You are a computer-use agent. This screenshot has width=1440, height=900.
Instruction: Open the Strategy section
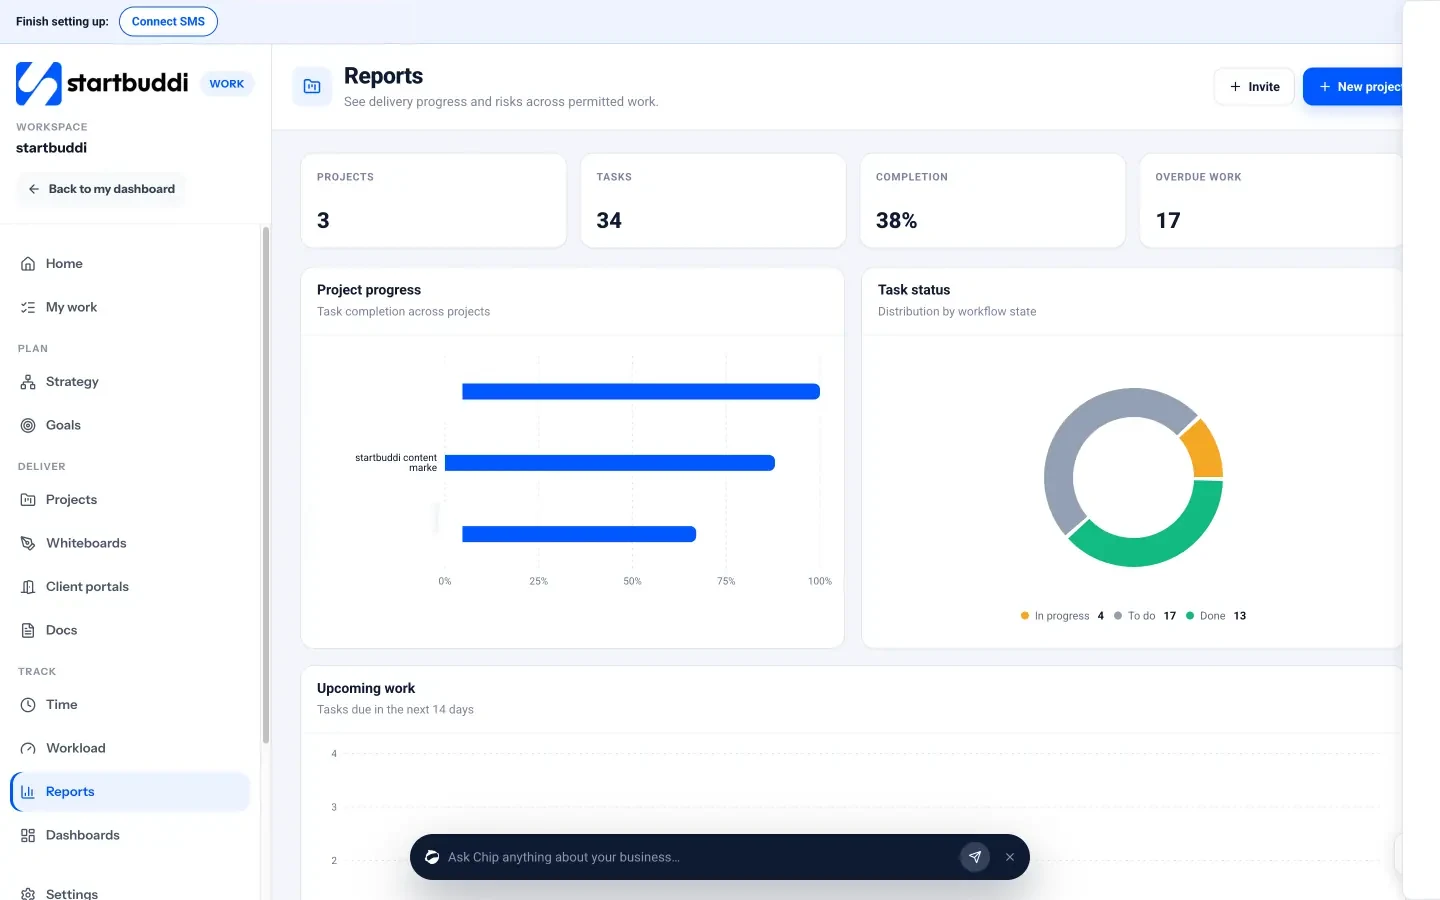pos(130,382)
